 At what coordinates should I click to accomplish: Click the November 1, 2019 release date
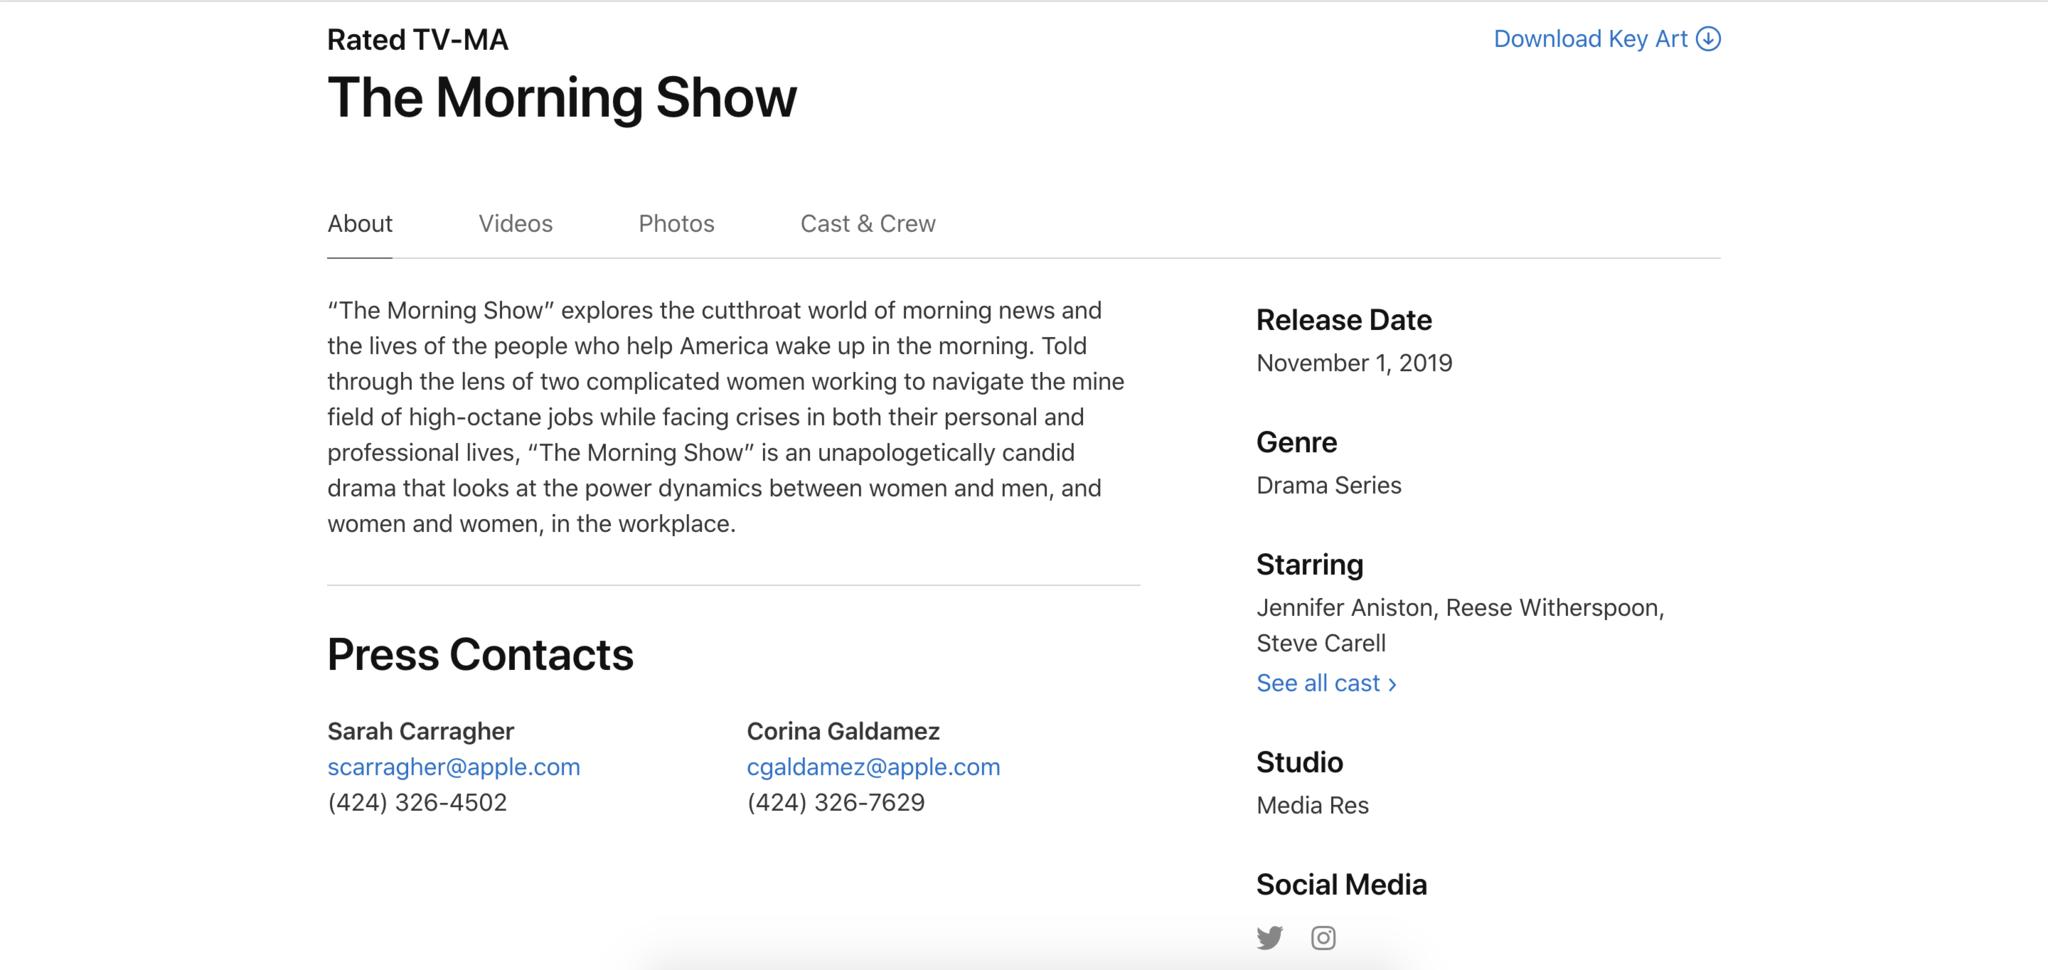click(x=1354, y=363)
